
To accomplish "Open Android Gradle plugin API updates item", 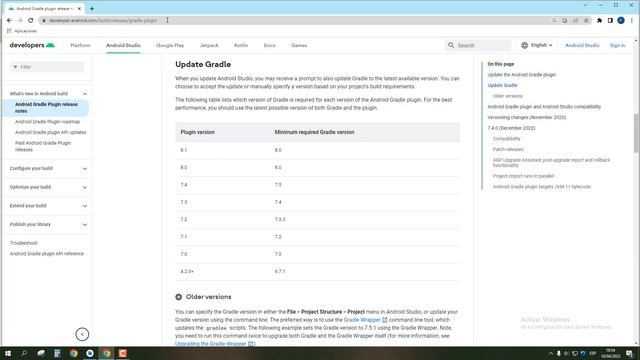I will [x=51, y=132].
